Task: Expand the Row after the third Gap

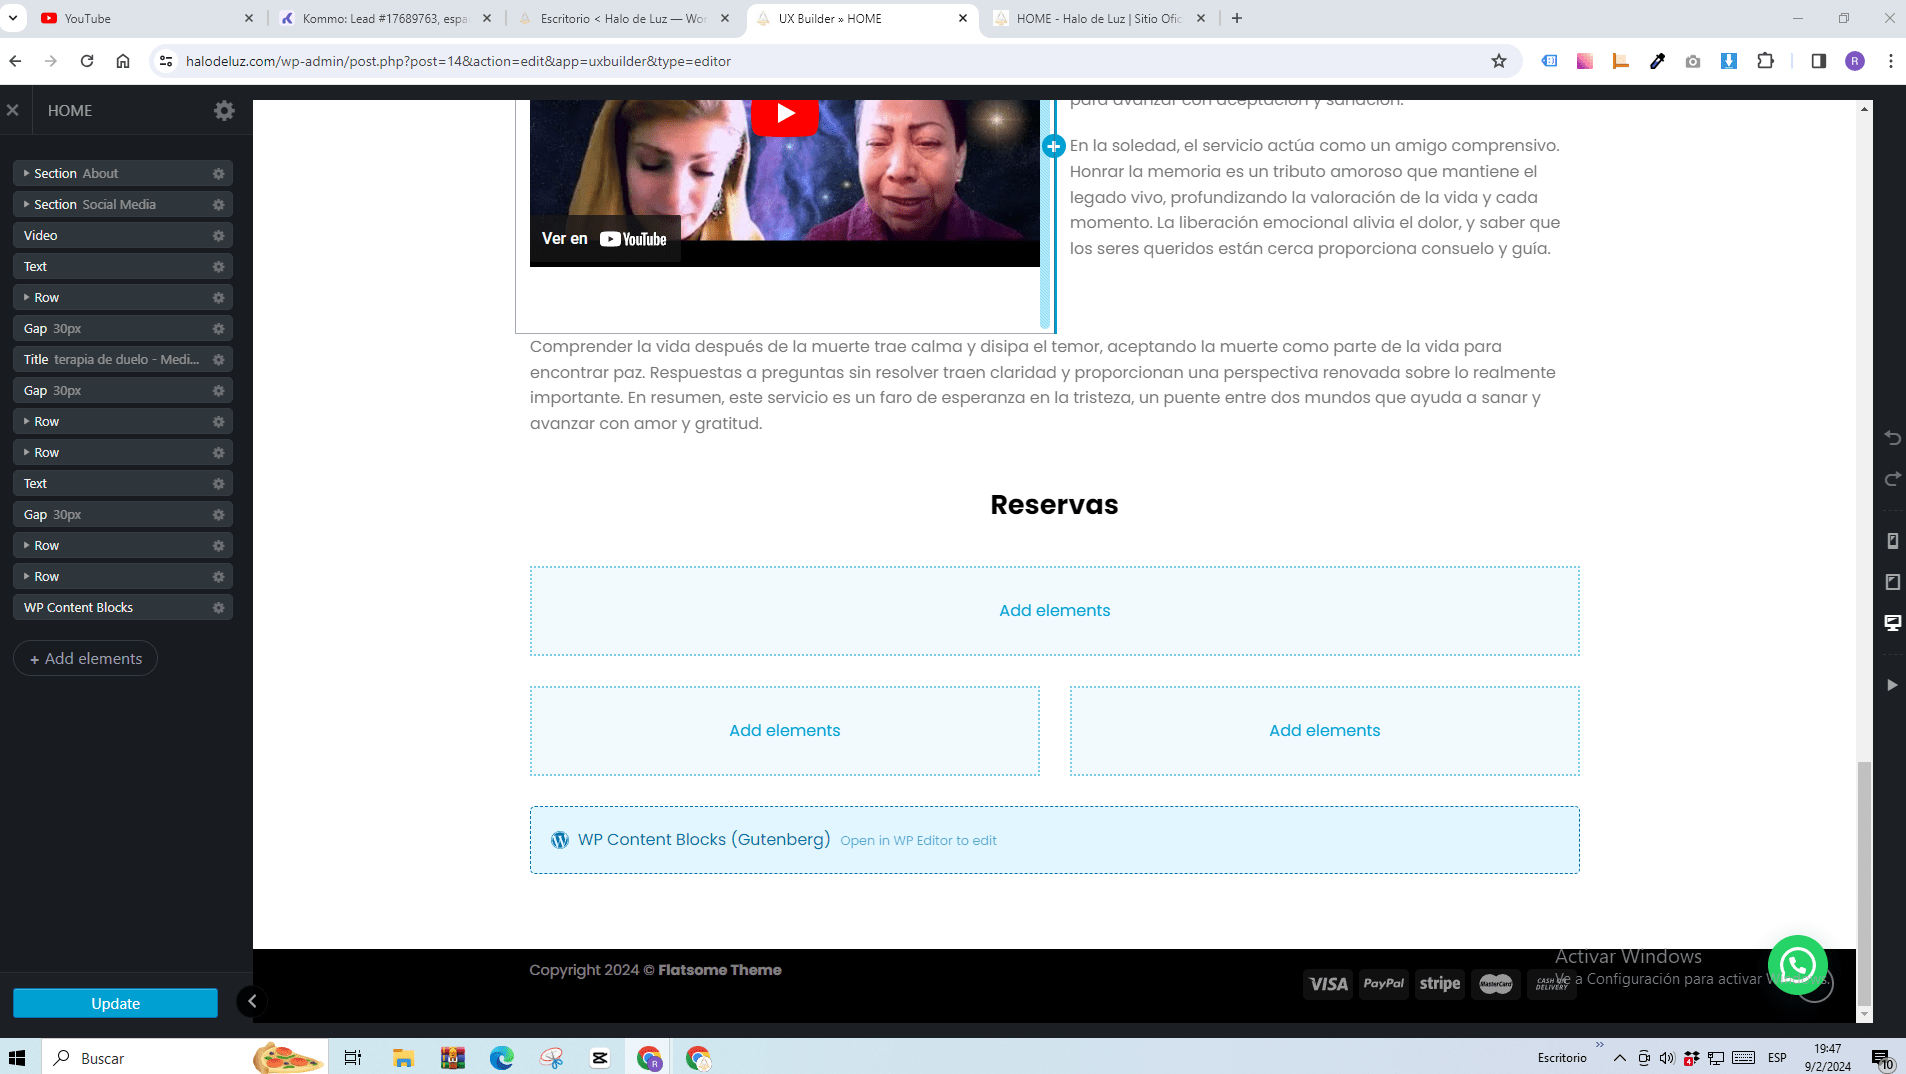Action: (x=26, y=546)
